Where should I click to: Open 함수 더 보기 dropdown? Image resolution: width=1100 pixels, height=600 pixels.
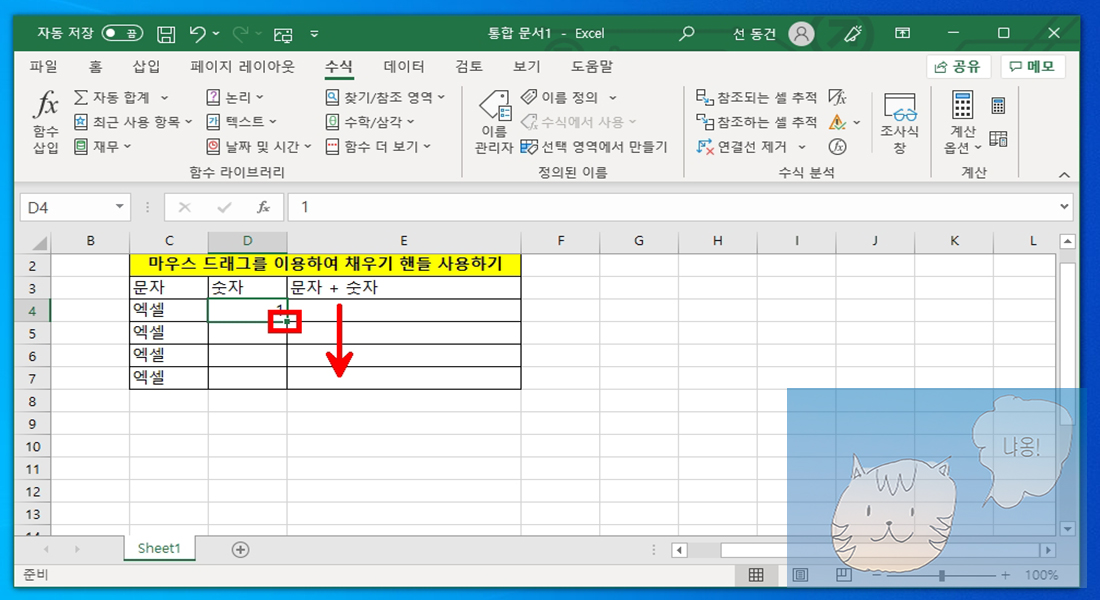(378, 147)
